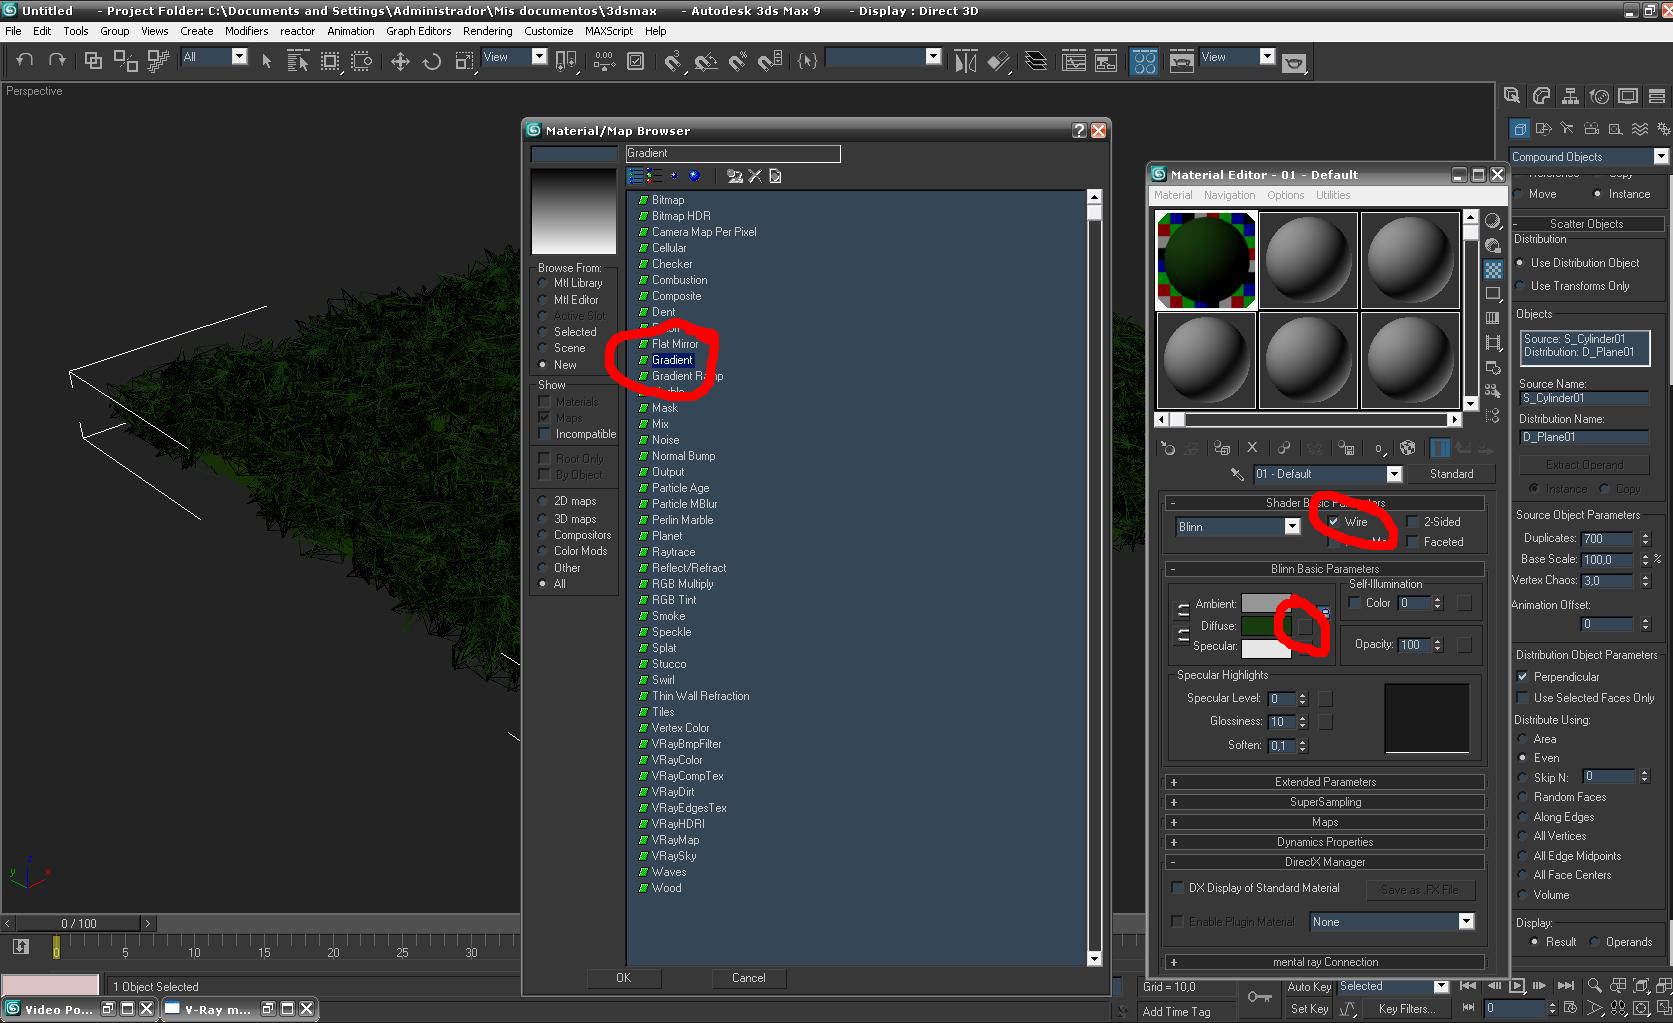Uncheck the Perpendicular checkbox
The height and width of the screenshot is (1023, 1673).
tap(1522, 677)
